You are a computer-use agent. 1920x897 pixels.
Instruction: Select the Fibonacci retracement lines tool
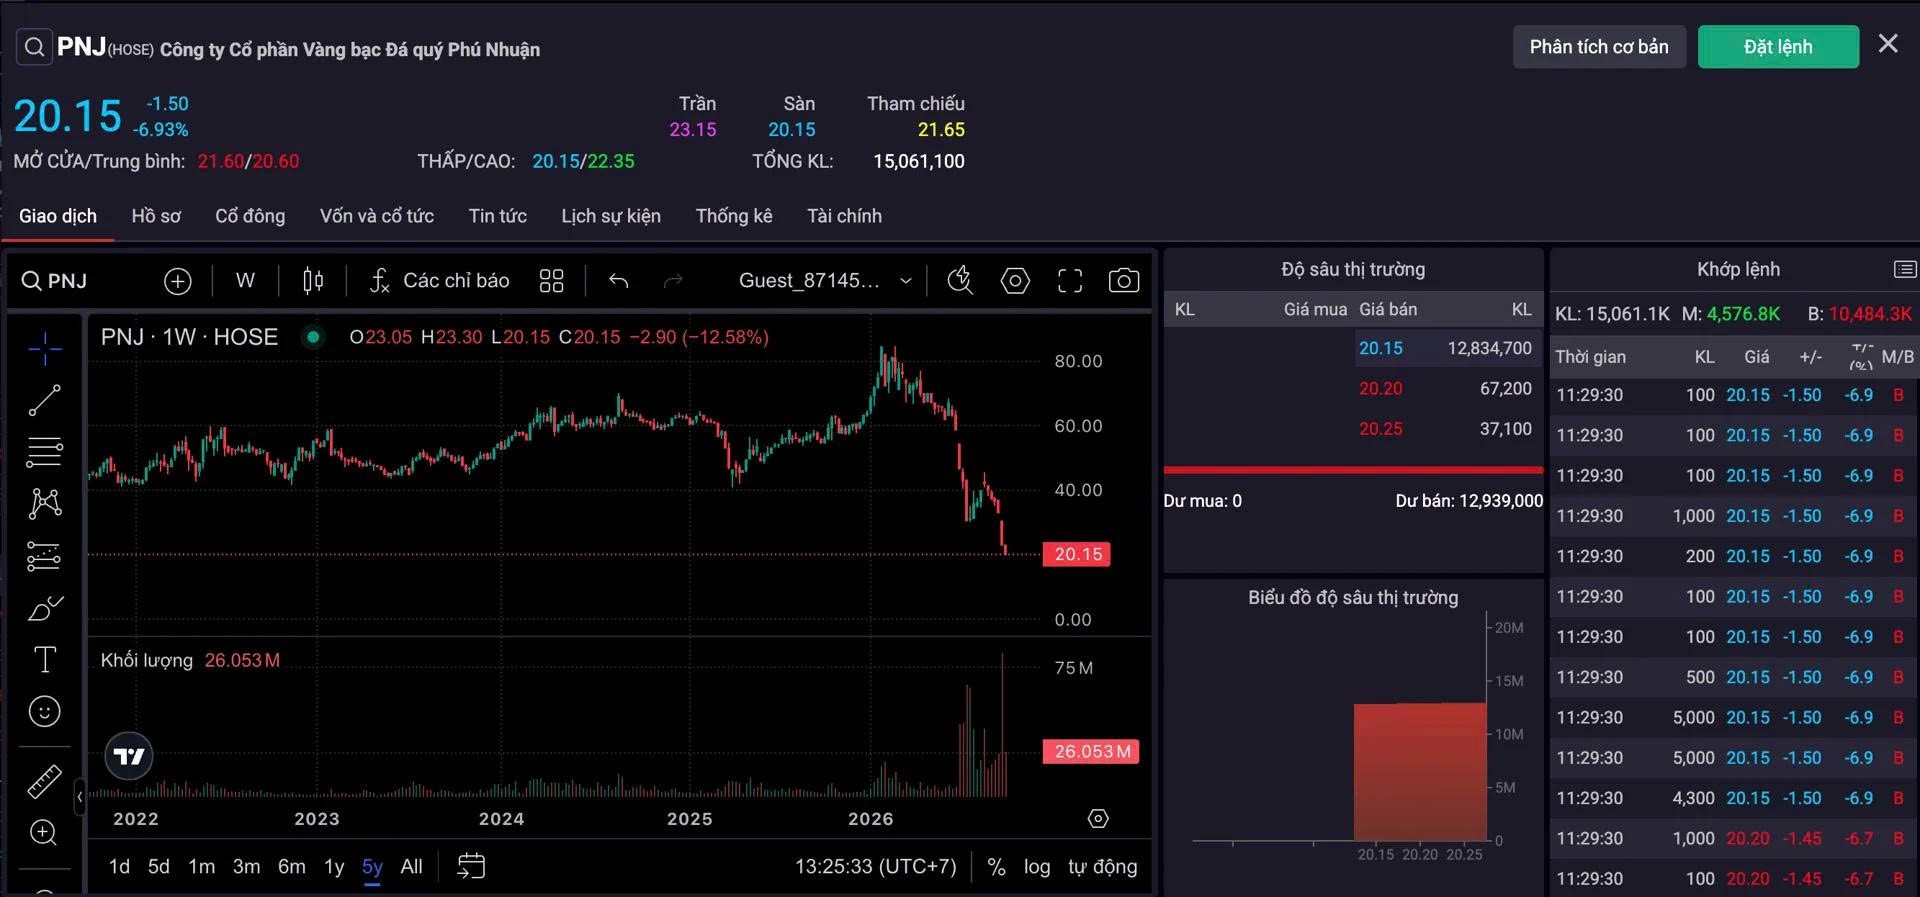[45, 452]
